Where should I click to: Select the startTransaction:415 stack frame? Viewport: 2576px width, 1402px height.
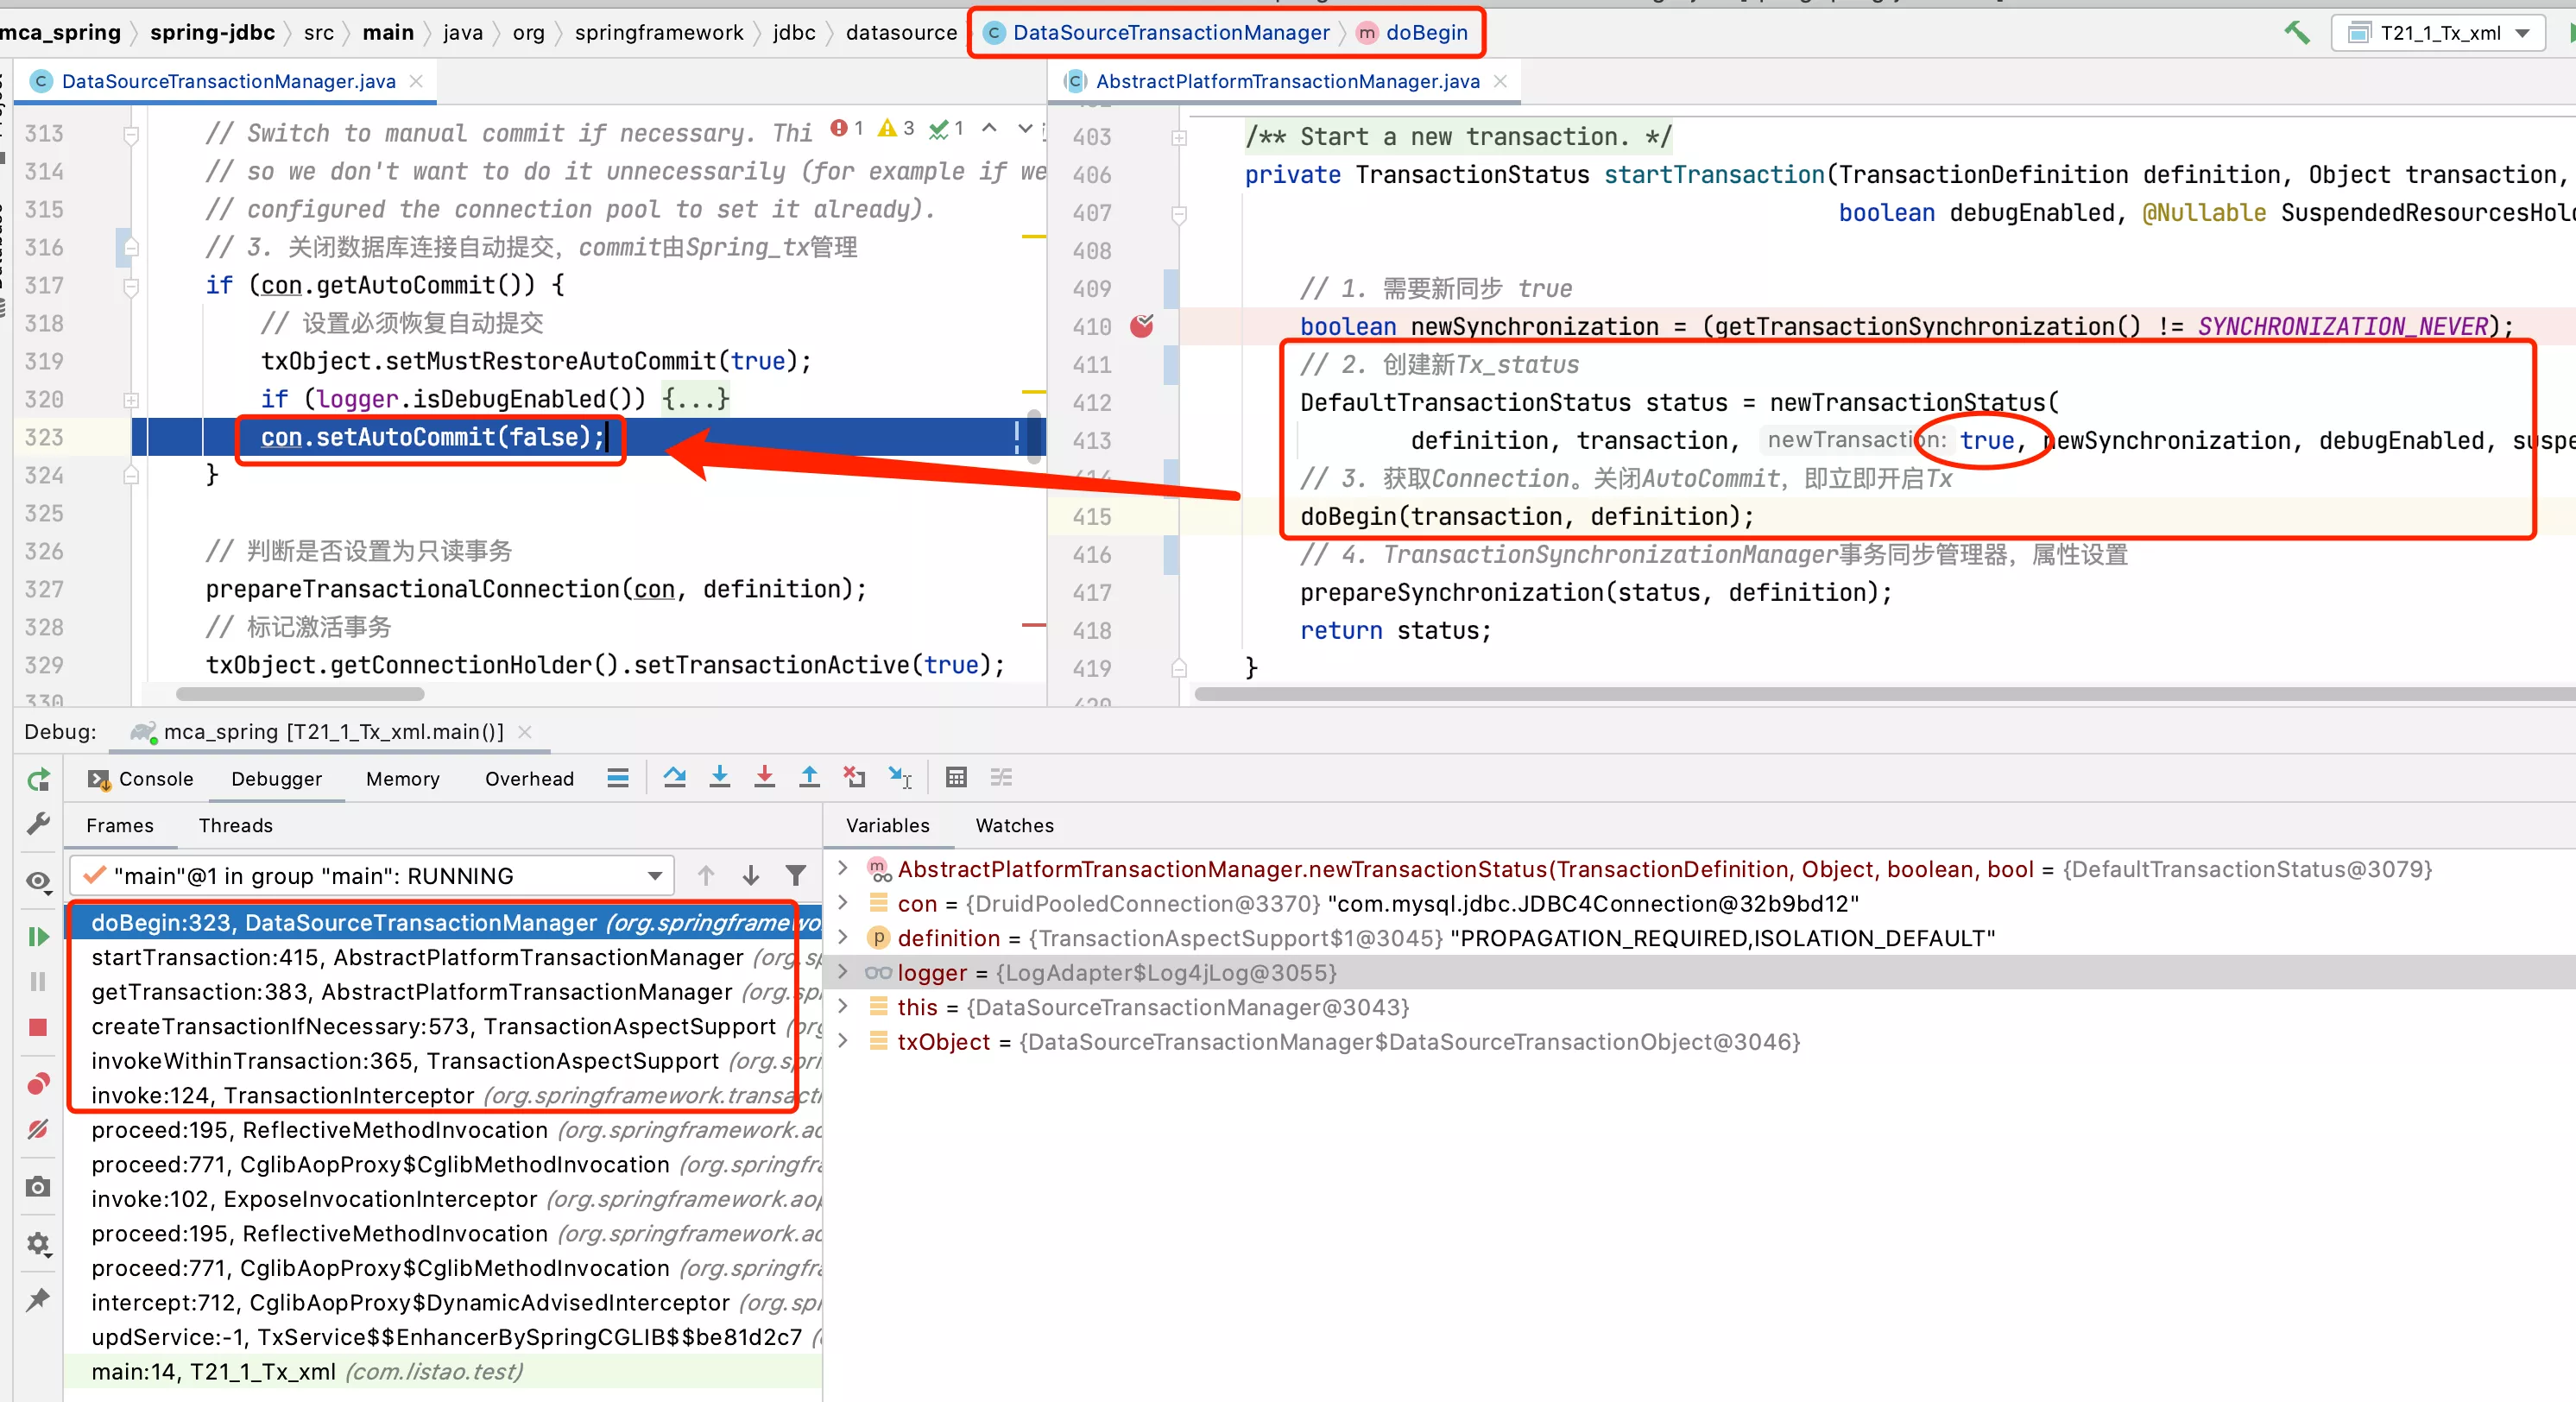click(444, 957)
